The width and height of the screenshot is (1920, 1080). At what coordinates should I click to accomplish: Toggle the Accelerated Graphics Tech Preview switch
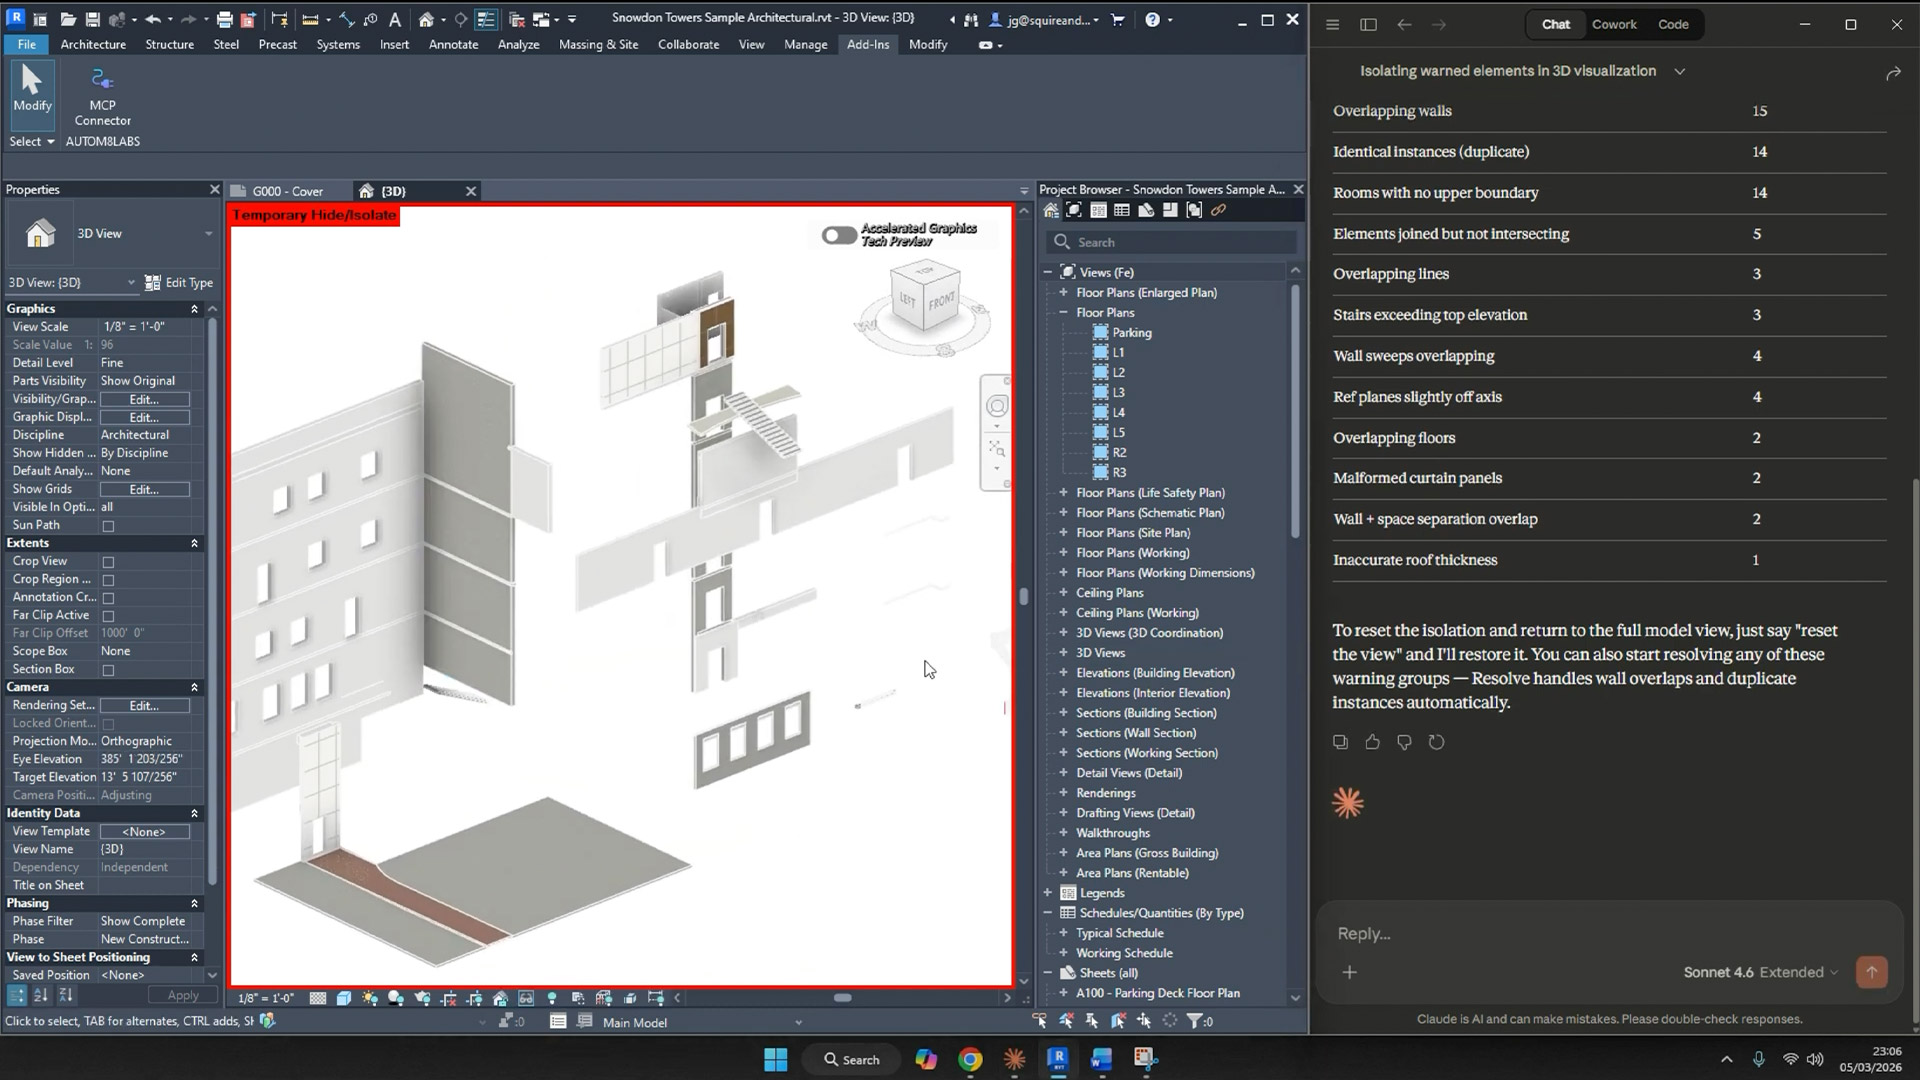(838, 235)
